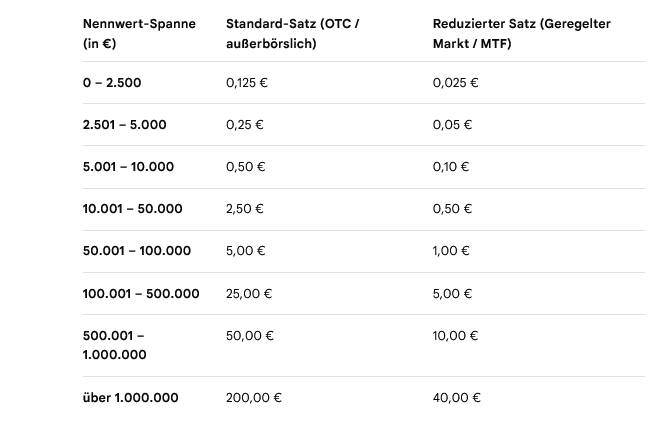Click the 2,50 € standard rate
This screenshot has height=428, width=666.
point(245,209)
